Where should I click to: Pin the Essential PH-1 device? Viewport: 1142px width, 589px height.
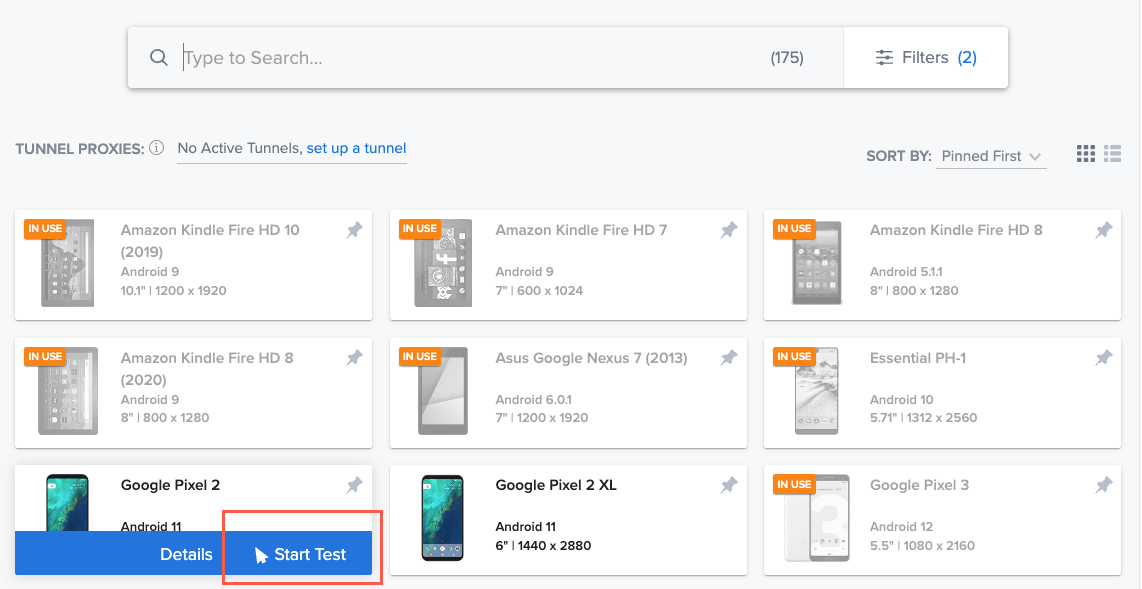[x=1103, y=356]
